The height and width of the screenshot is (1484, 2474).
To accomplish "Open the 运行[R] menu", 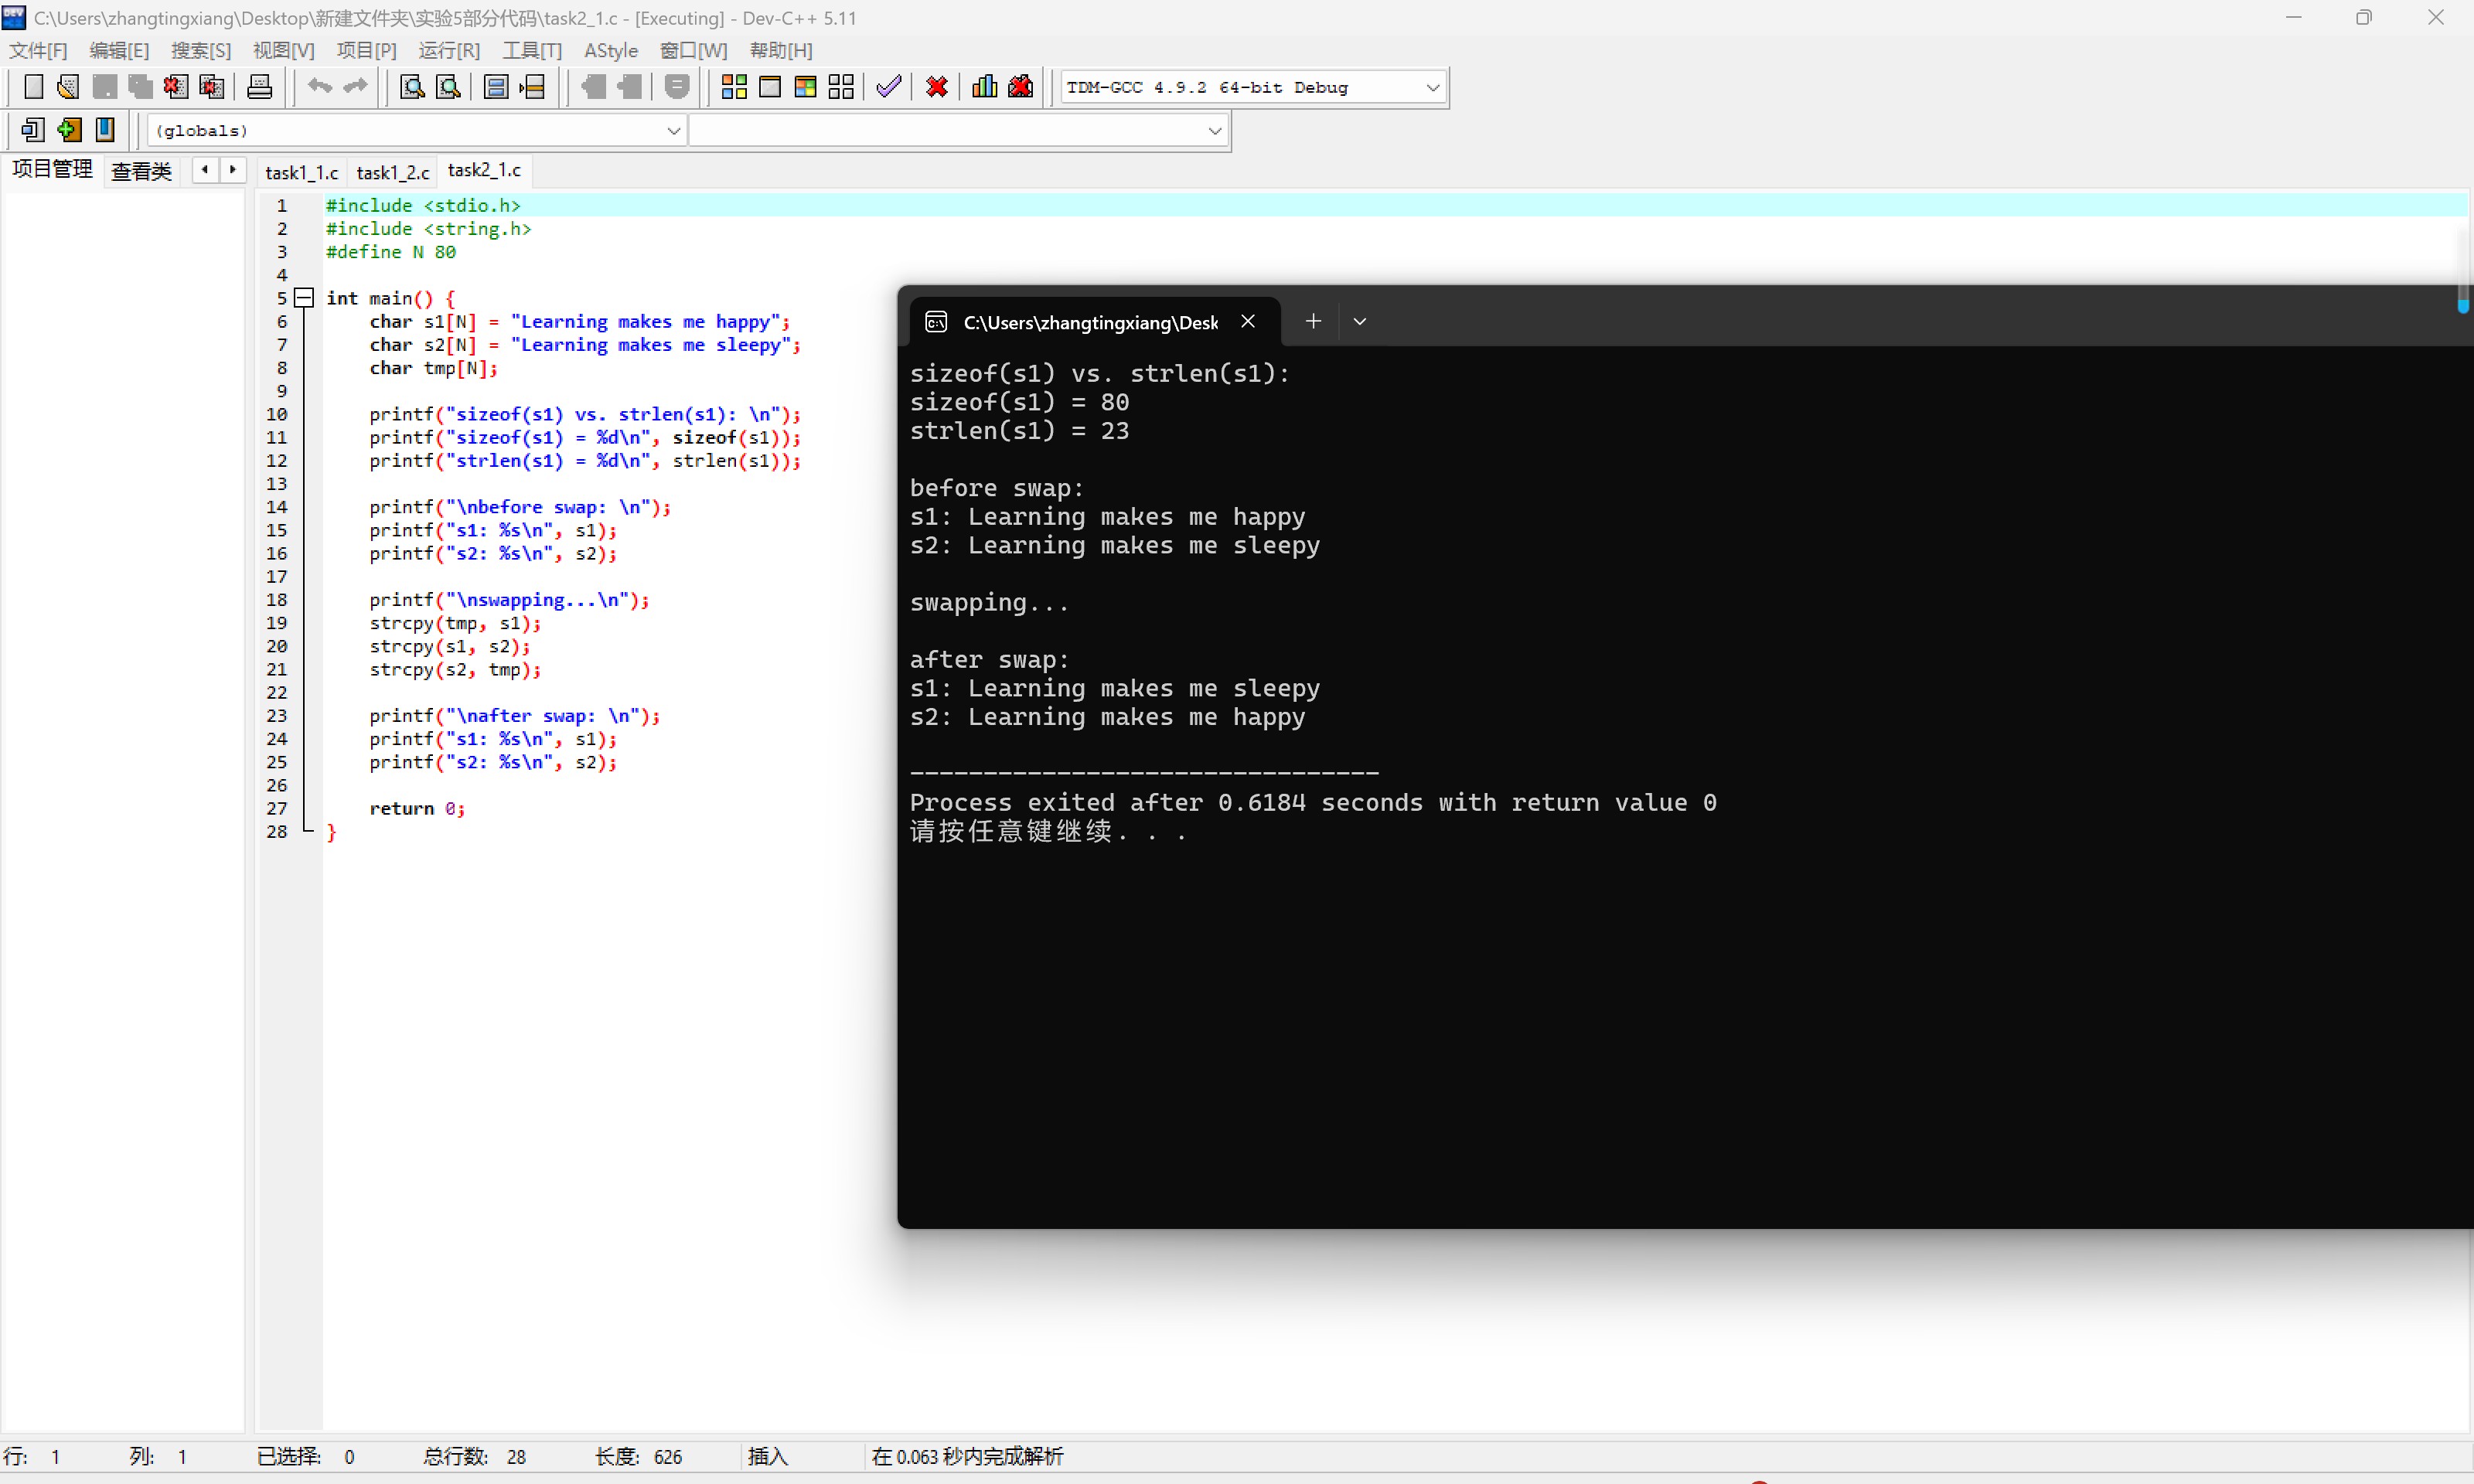I will click(x=448, y=50).
